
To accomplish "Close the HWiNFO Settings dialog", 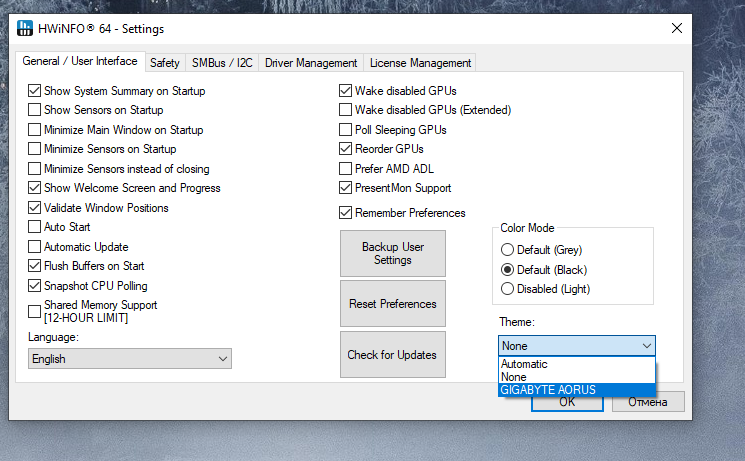I will [x=677, y=29].
